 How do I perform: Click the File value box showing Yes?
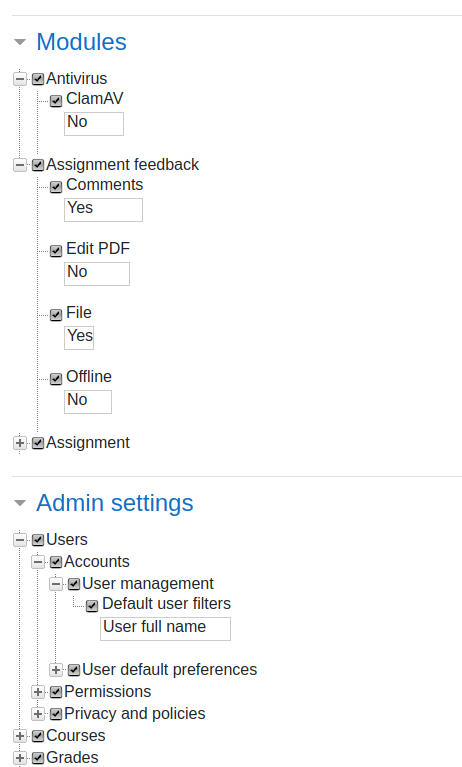tap(79, 338)
